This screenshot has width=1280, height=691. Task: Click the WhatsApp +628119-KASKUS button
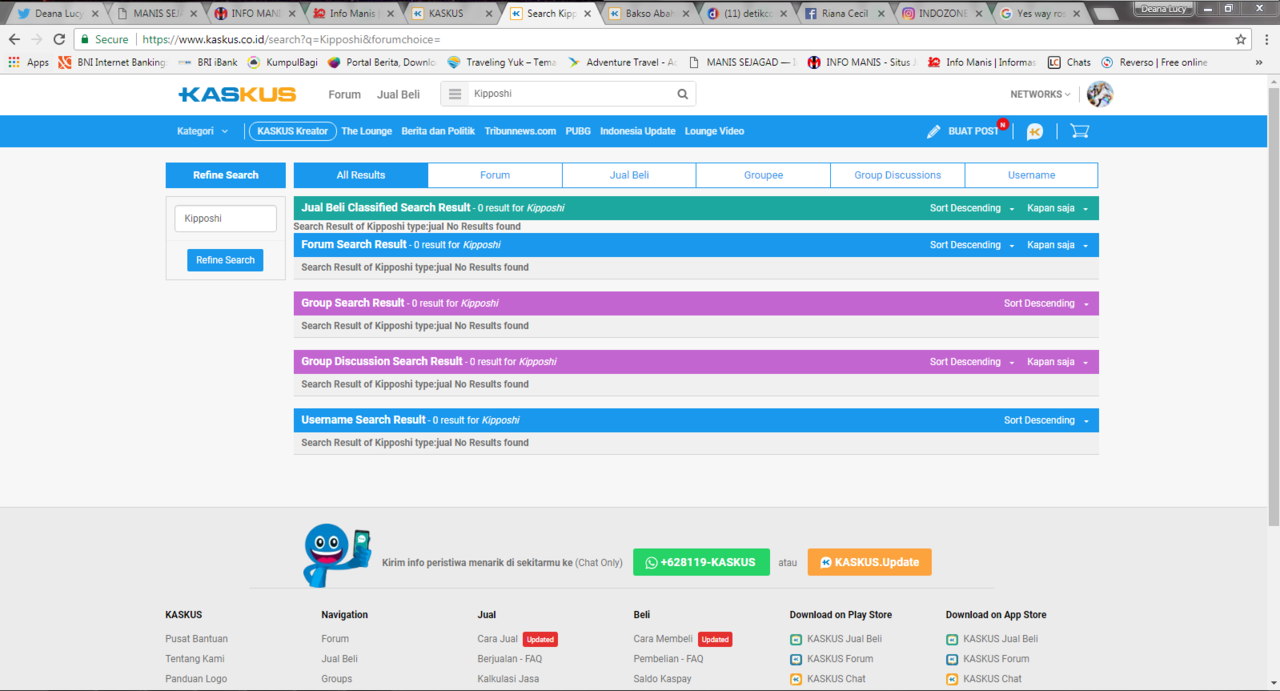point(701,562)
